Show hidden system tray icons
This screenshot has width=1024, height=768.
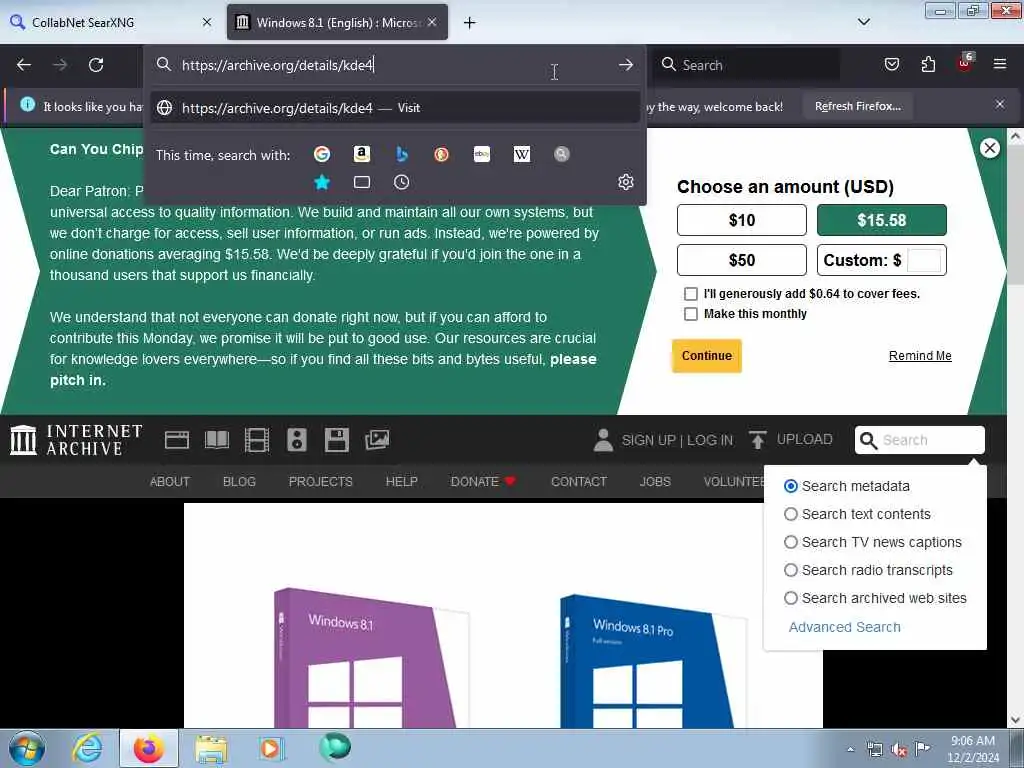(x=850, y=749)
